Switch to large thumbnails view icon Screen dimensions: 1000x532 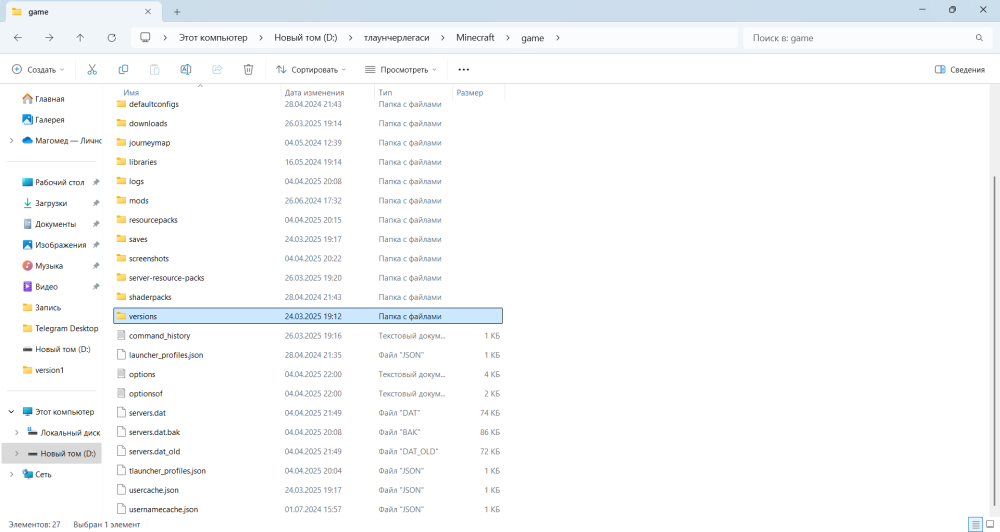pos(990,524)
